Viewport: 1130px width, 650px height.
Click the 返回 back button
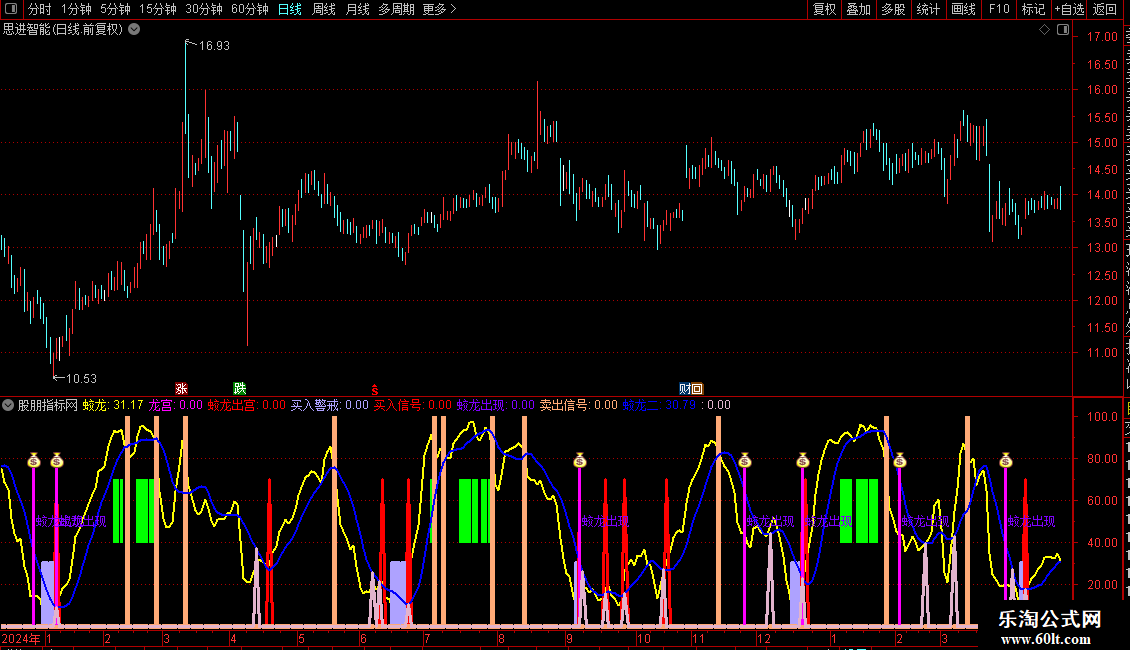1105,9
